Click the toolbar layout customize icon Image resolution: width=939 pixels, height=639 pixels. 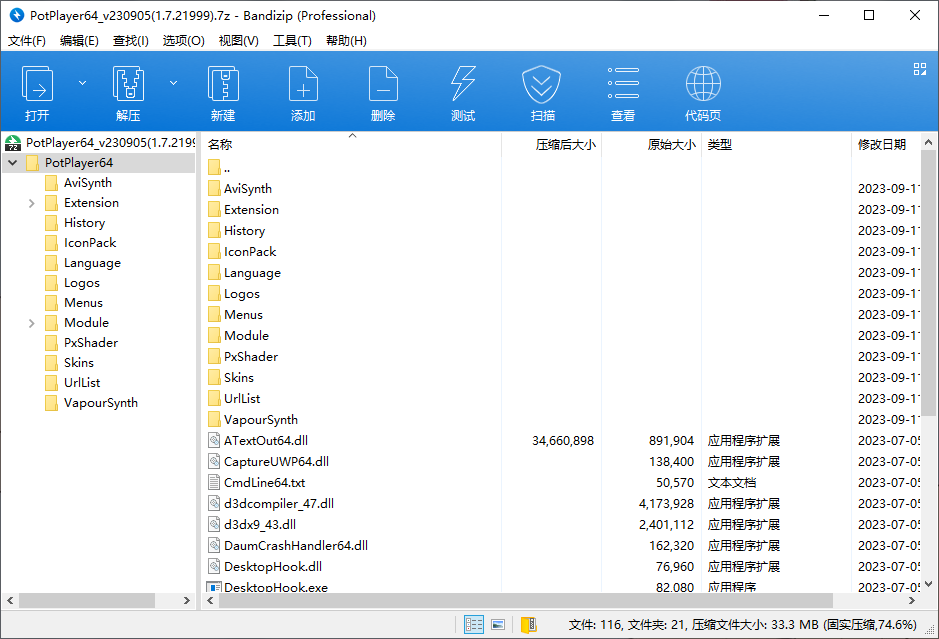tap(919, 70)
